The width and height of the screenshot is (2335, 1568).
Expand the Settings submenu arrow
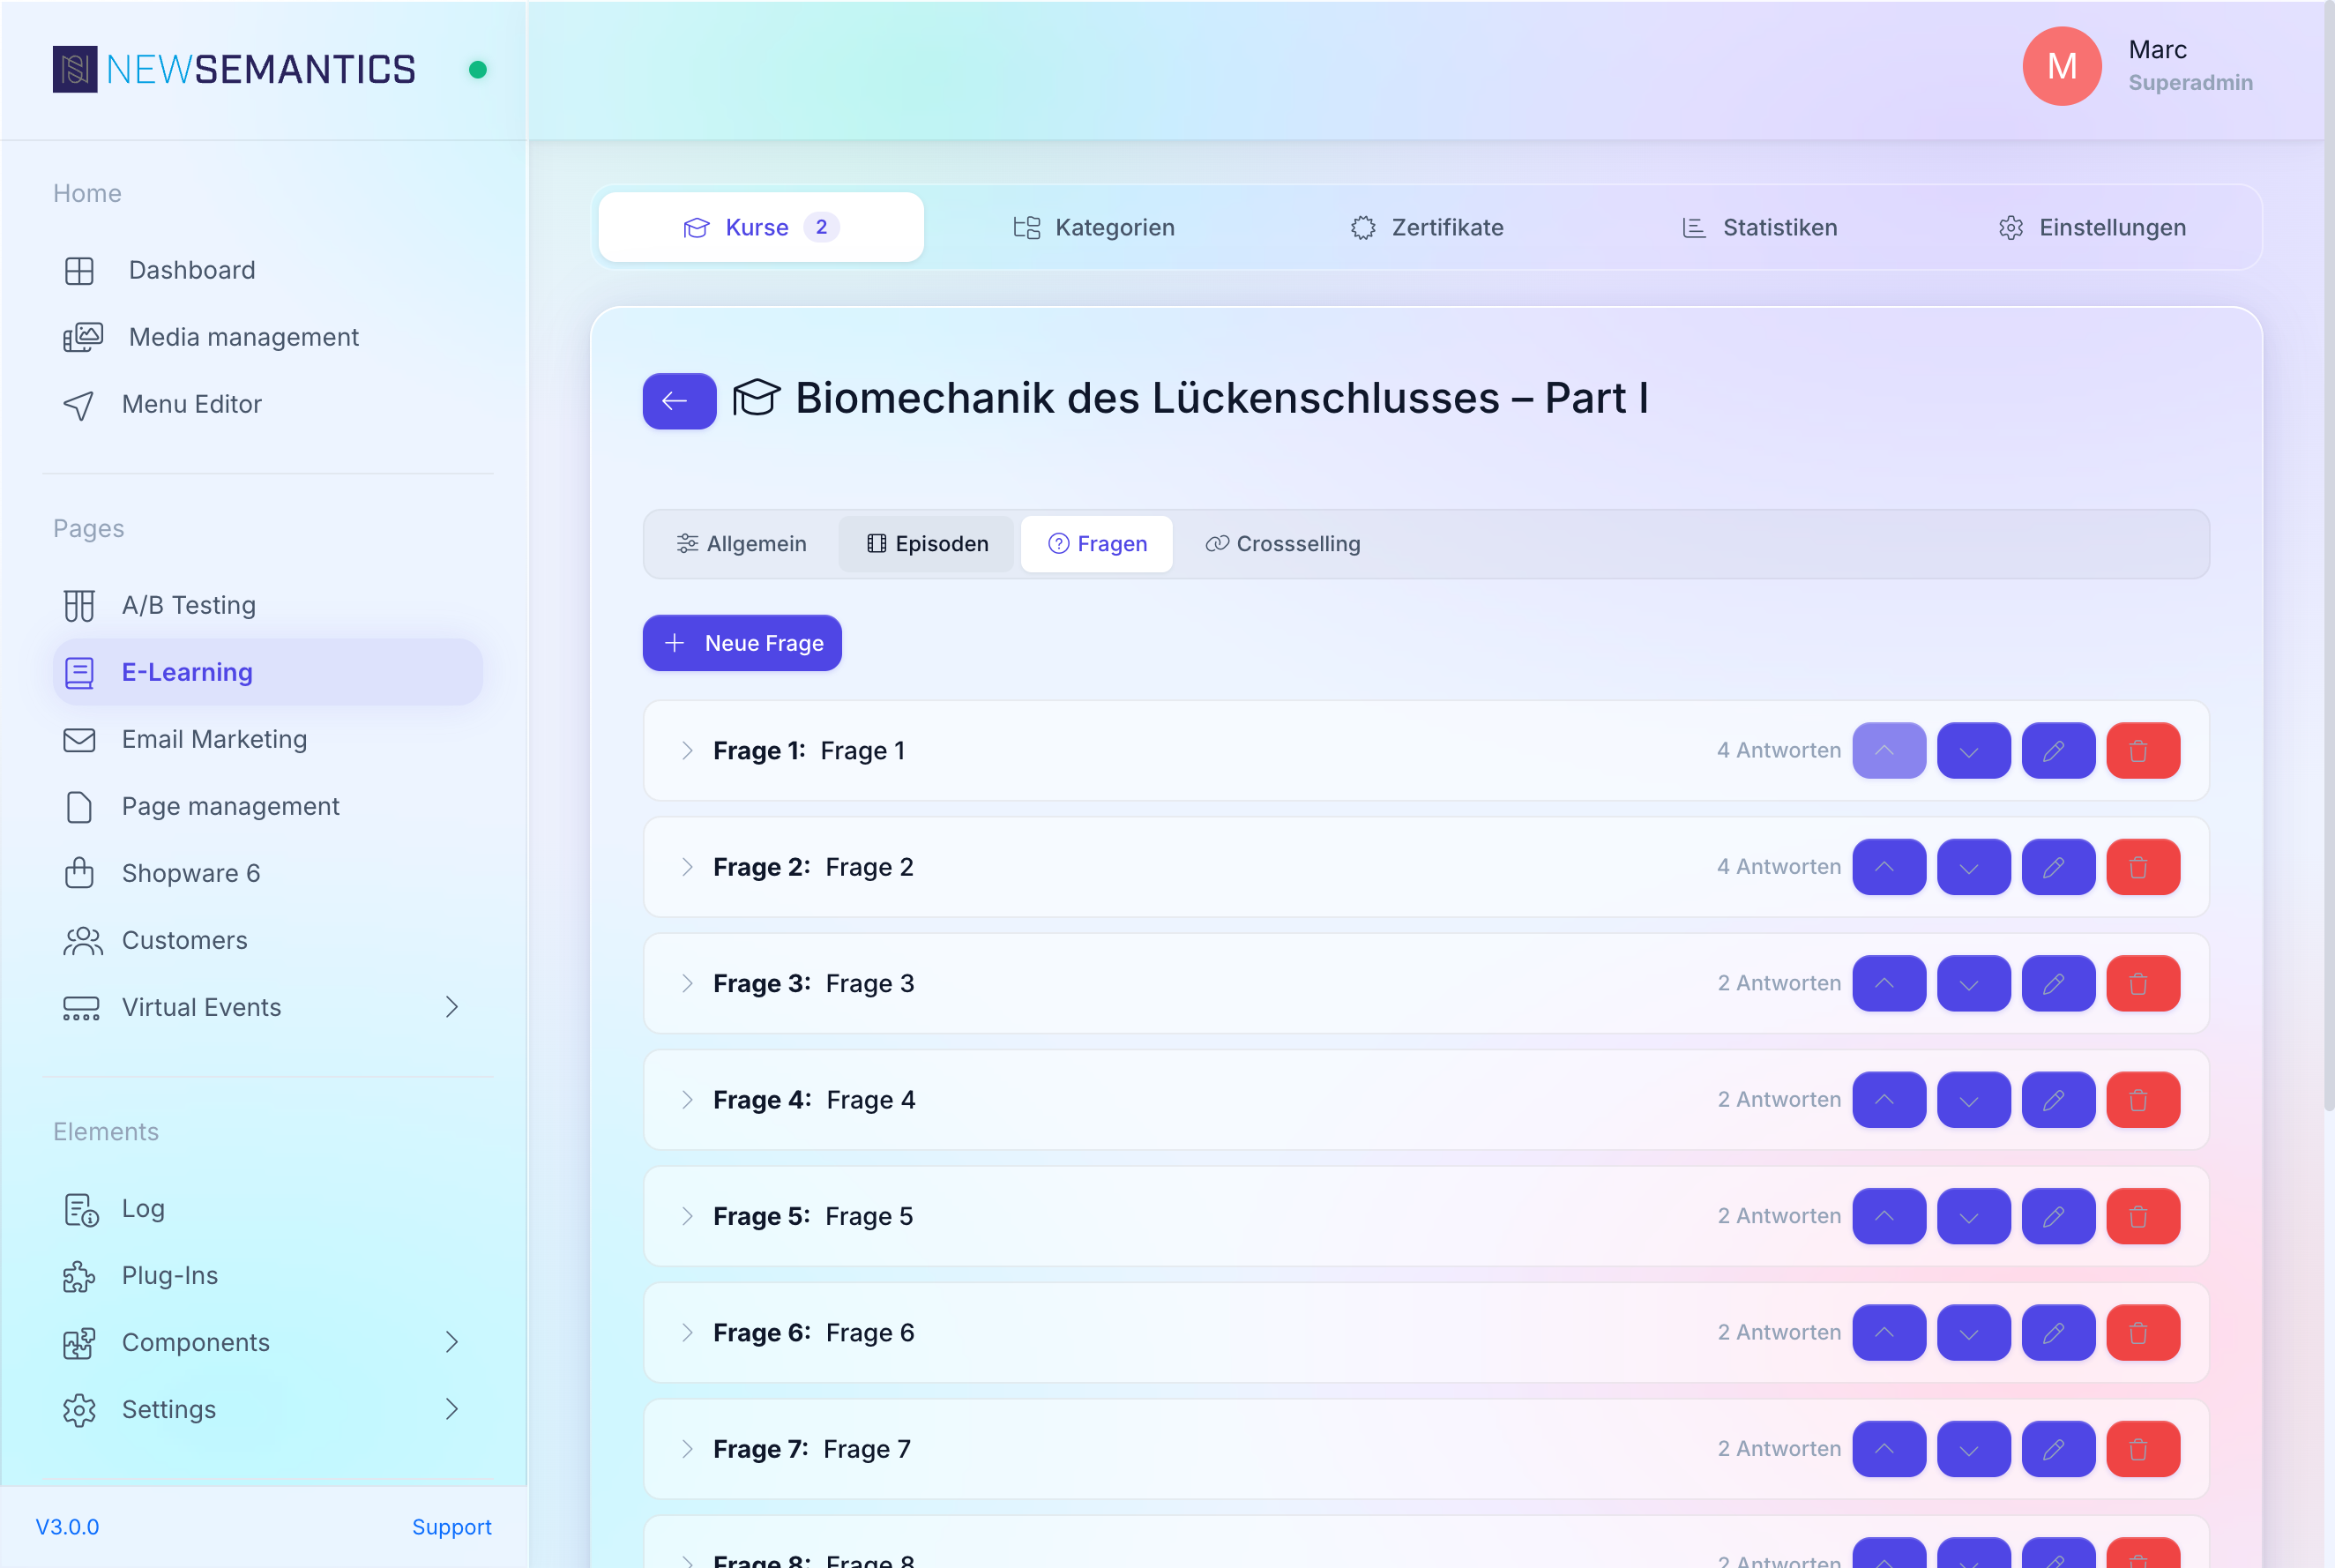point(452,1409)
